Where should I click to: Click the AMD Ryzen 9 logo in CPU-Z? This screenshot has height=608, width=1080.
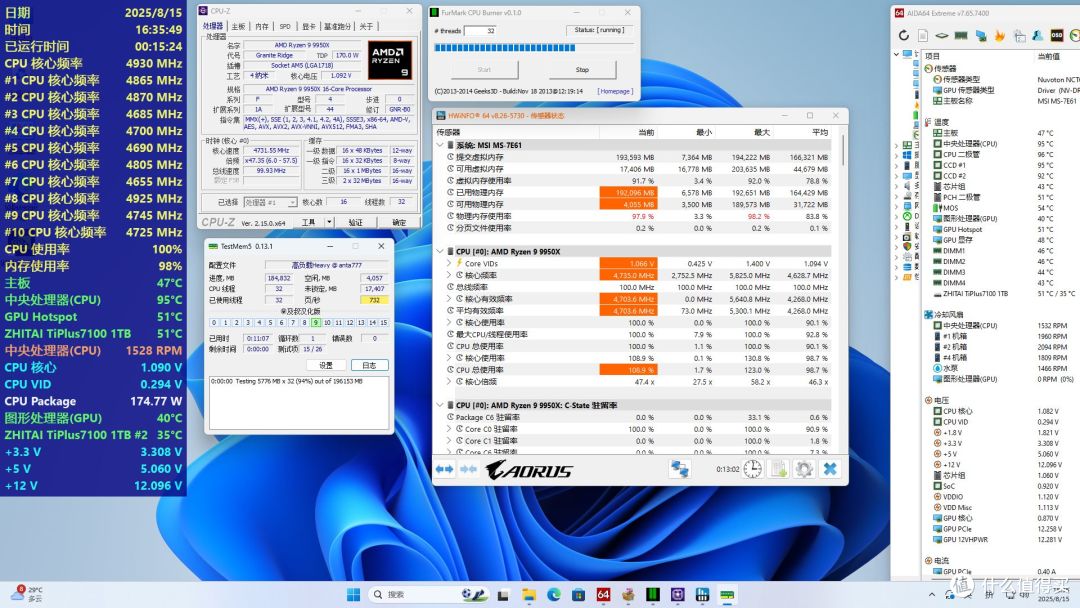(390, 60)
